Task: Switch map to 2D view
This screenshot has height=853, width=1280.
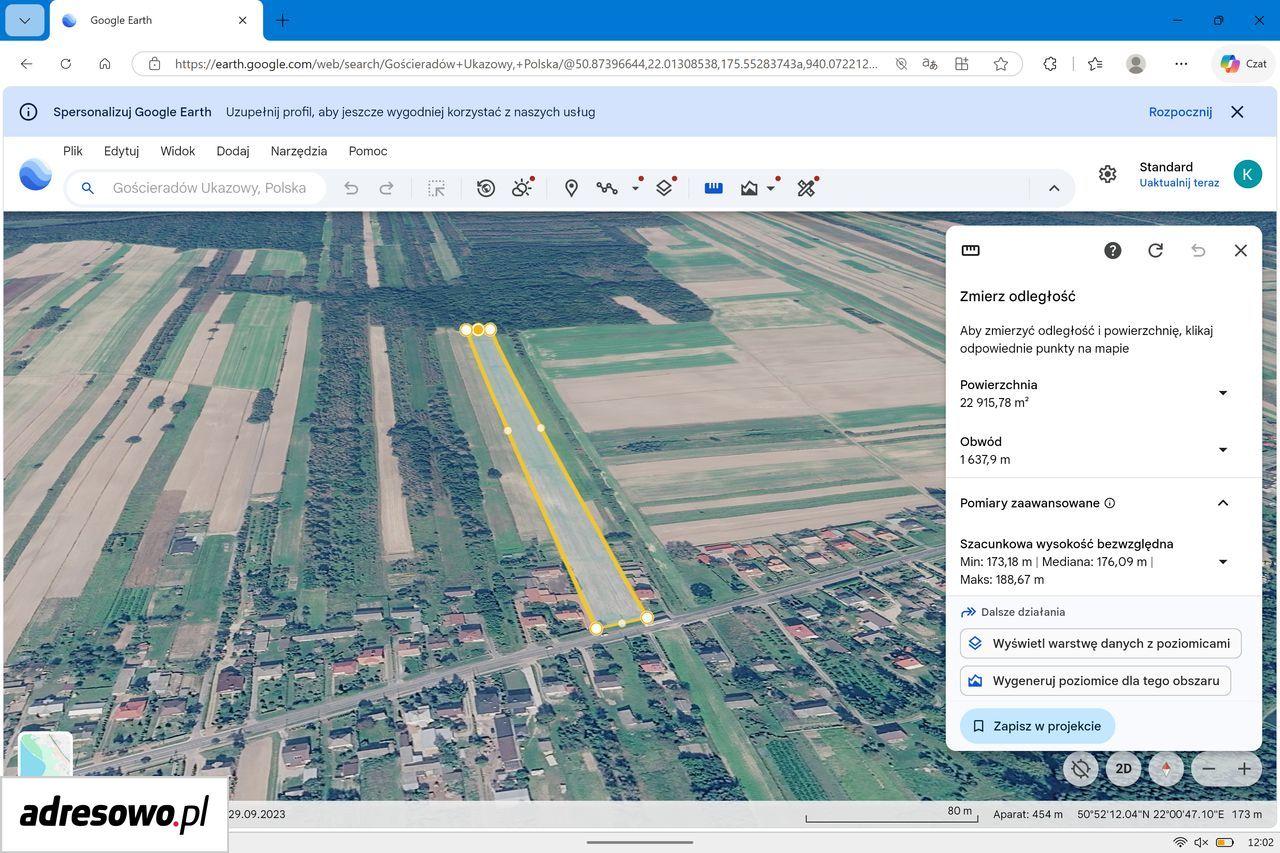Action: tap(1123, 769)
